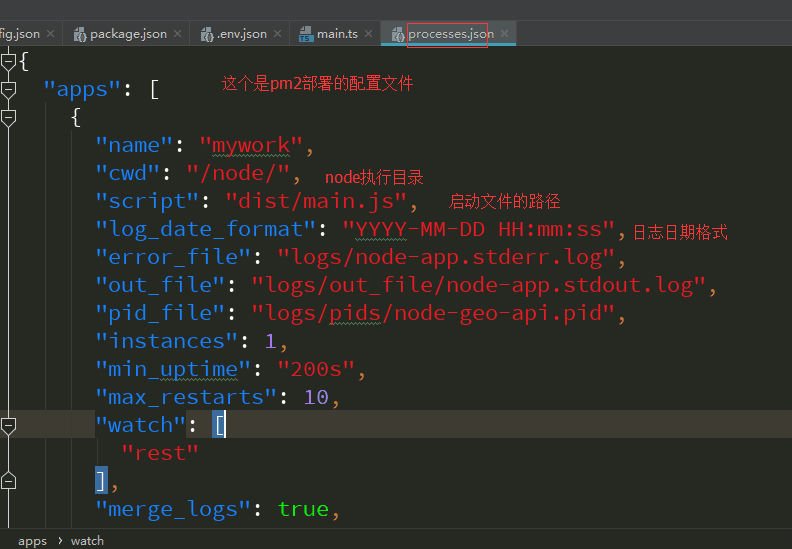Switch to the package.json tab
The height and width of the screenshot is (549, 792).
128,34
